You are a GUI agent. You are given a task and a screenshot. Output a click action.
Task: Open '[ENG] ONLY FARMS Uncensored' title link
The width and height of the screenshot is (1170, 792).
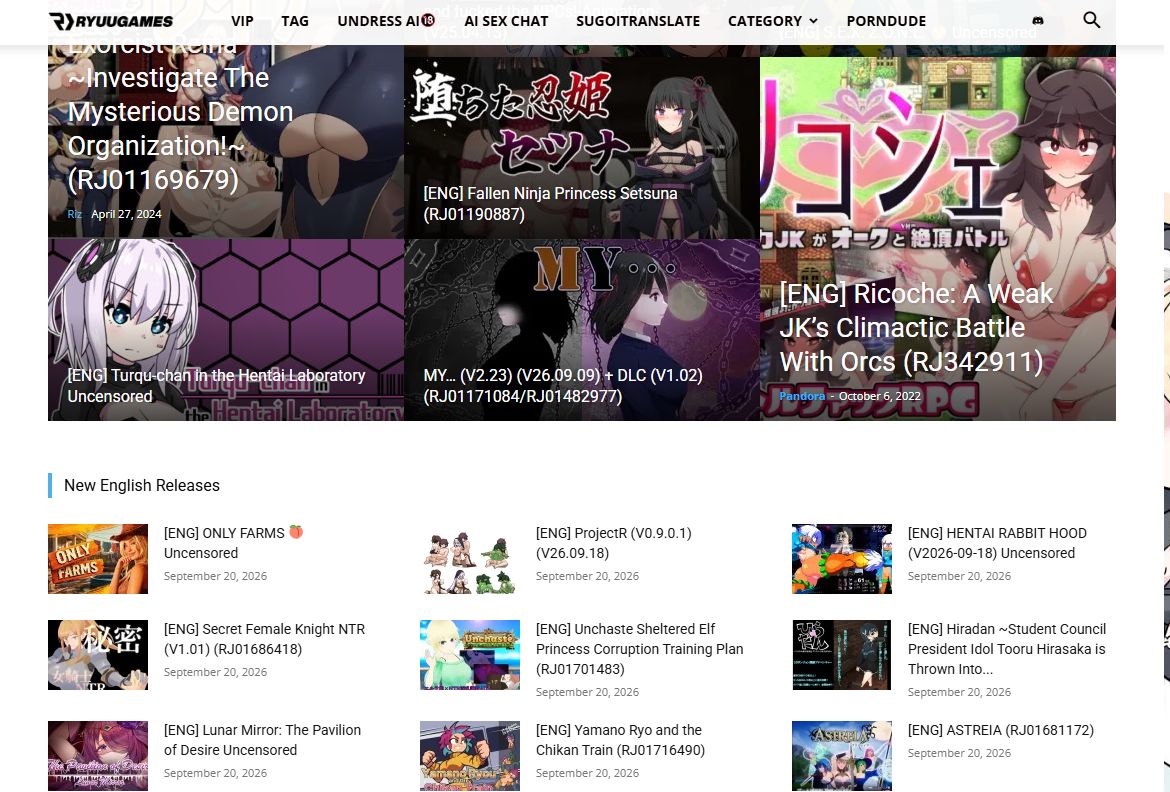(x=234, y=543)
